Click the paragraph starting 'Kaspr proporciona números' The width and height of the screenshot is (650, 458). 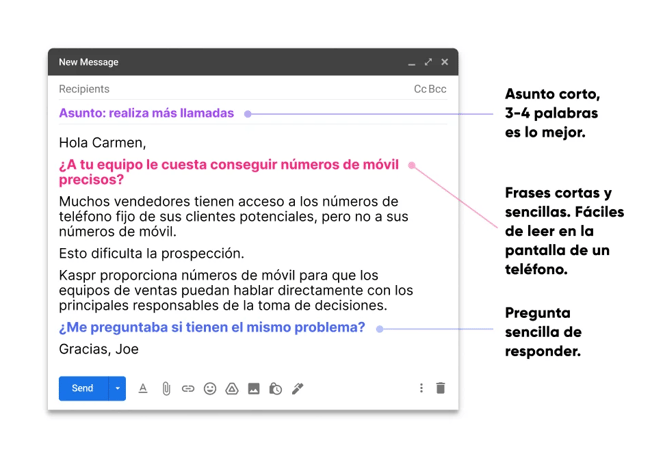click(x=236, y=290)
